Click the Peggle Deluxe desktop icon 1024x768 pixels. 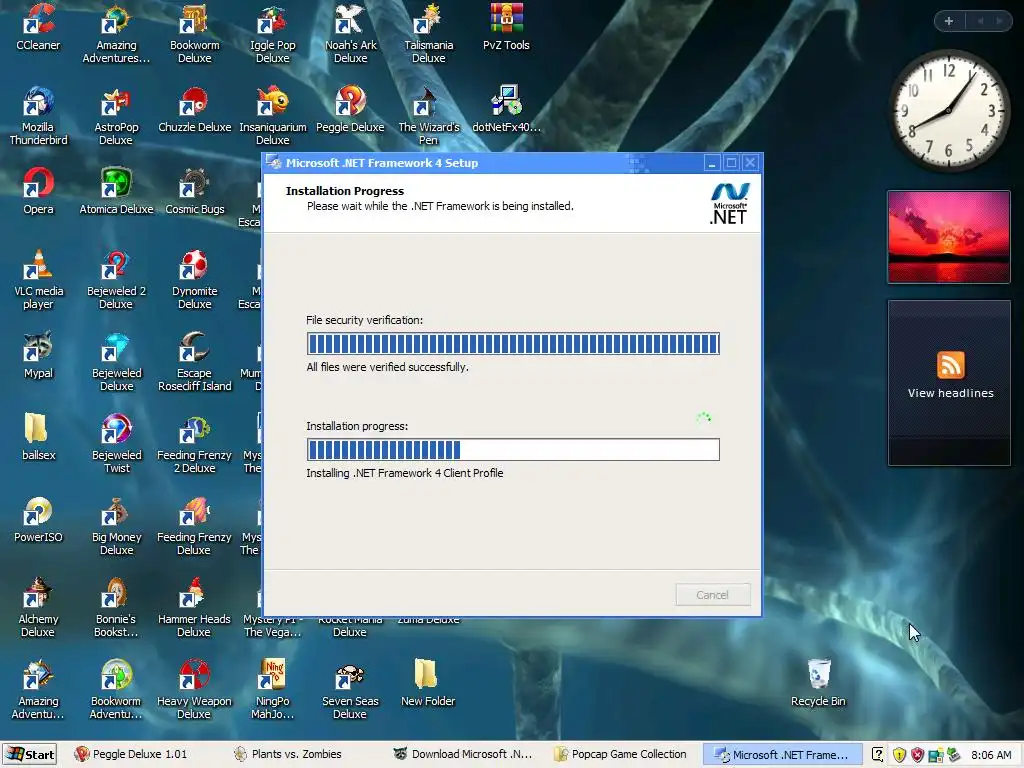point(350,102)
